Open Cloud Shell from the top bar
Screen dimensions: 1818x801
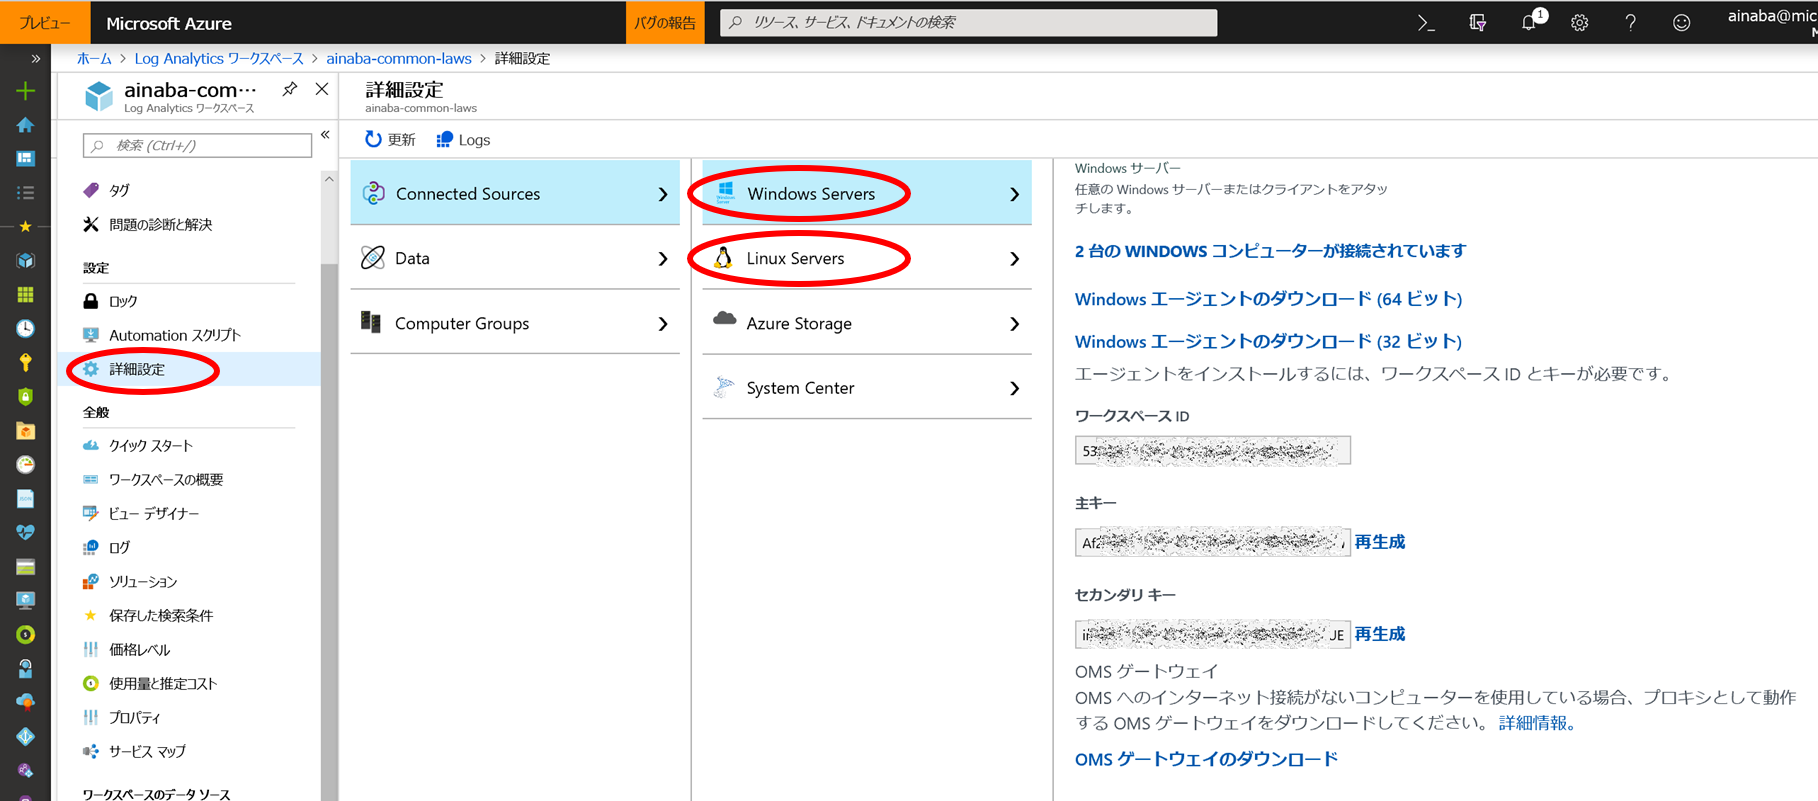[x=1427, y=23]
